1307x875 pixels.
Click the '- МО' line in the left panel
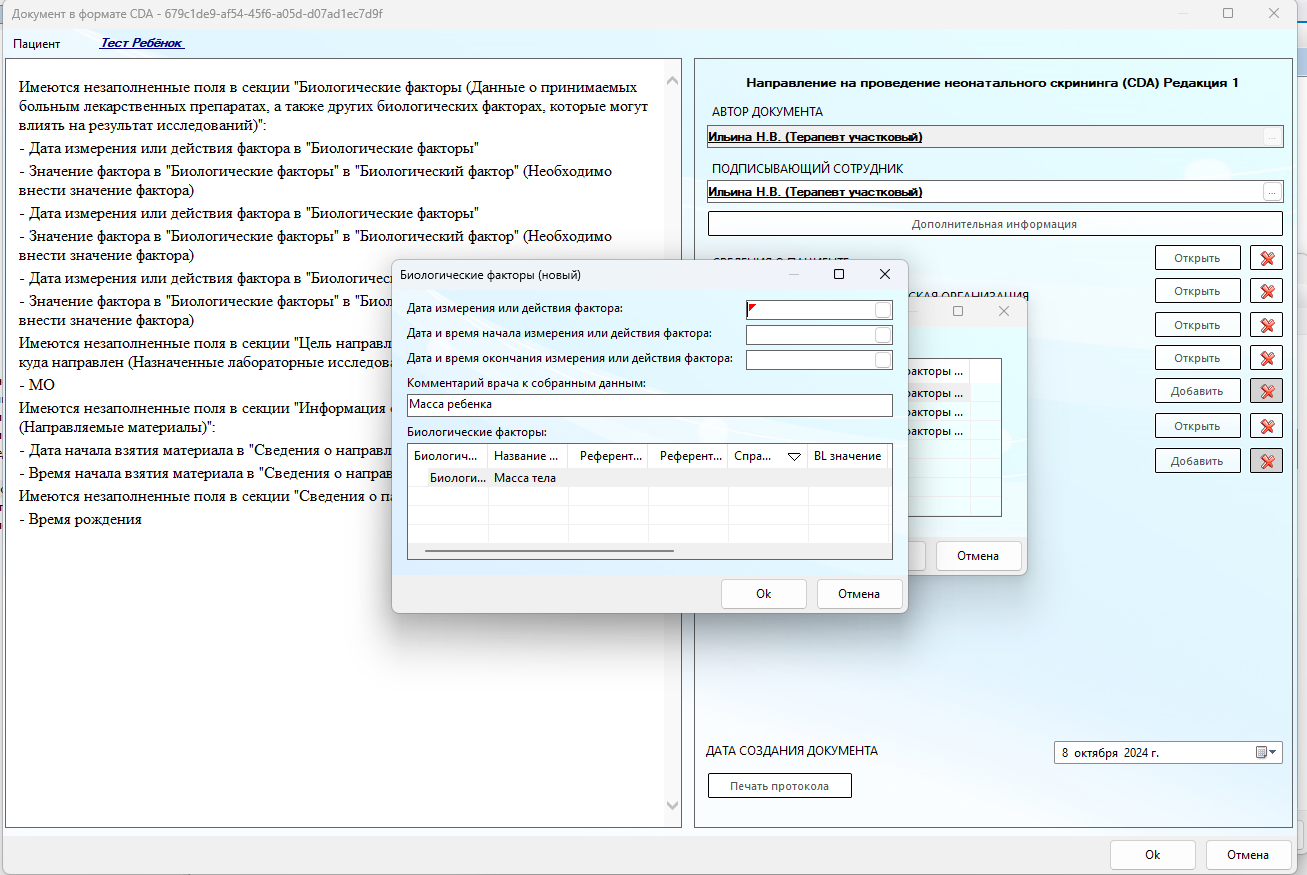(36, 385)
